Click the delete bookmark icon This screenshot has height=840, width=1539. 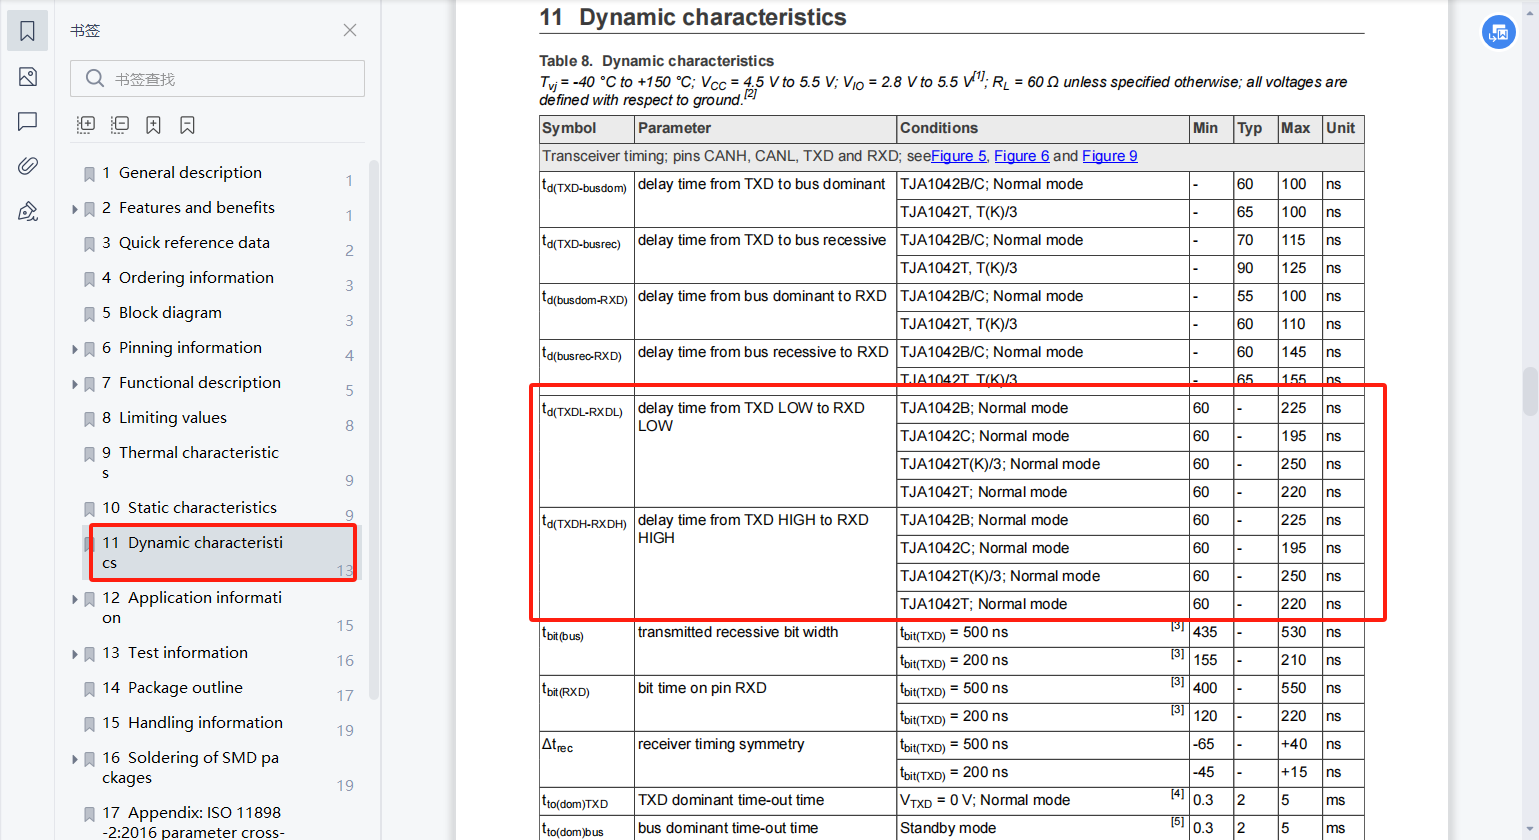point(187,125)
